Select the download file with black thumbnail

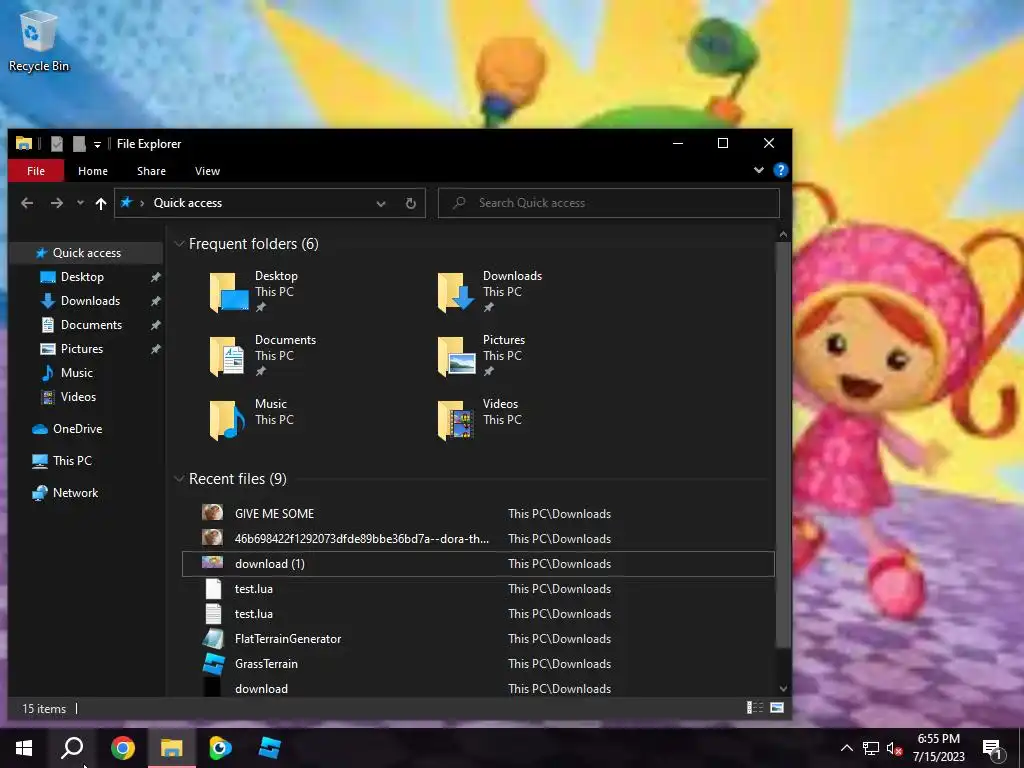coord(478,688)
